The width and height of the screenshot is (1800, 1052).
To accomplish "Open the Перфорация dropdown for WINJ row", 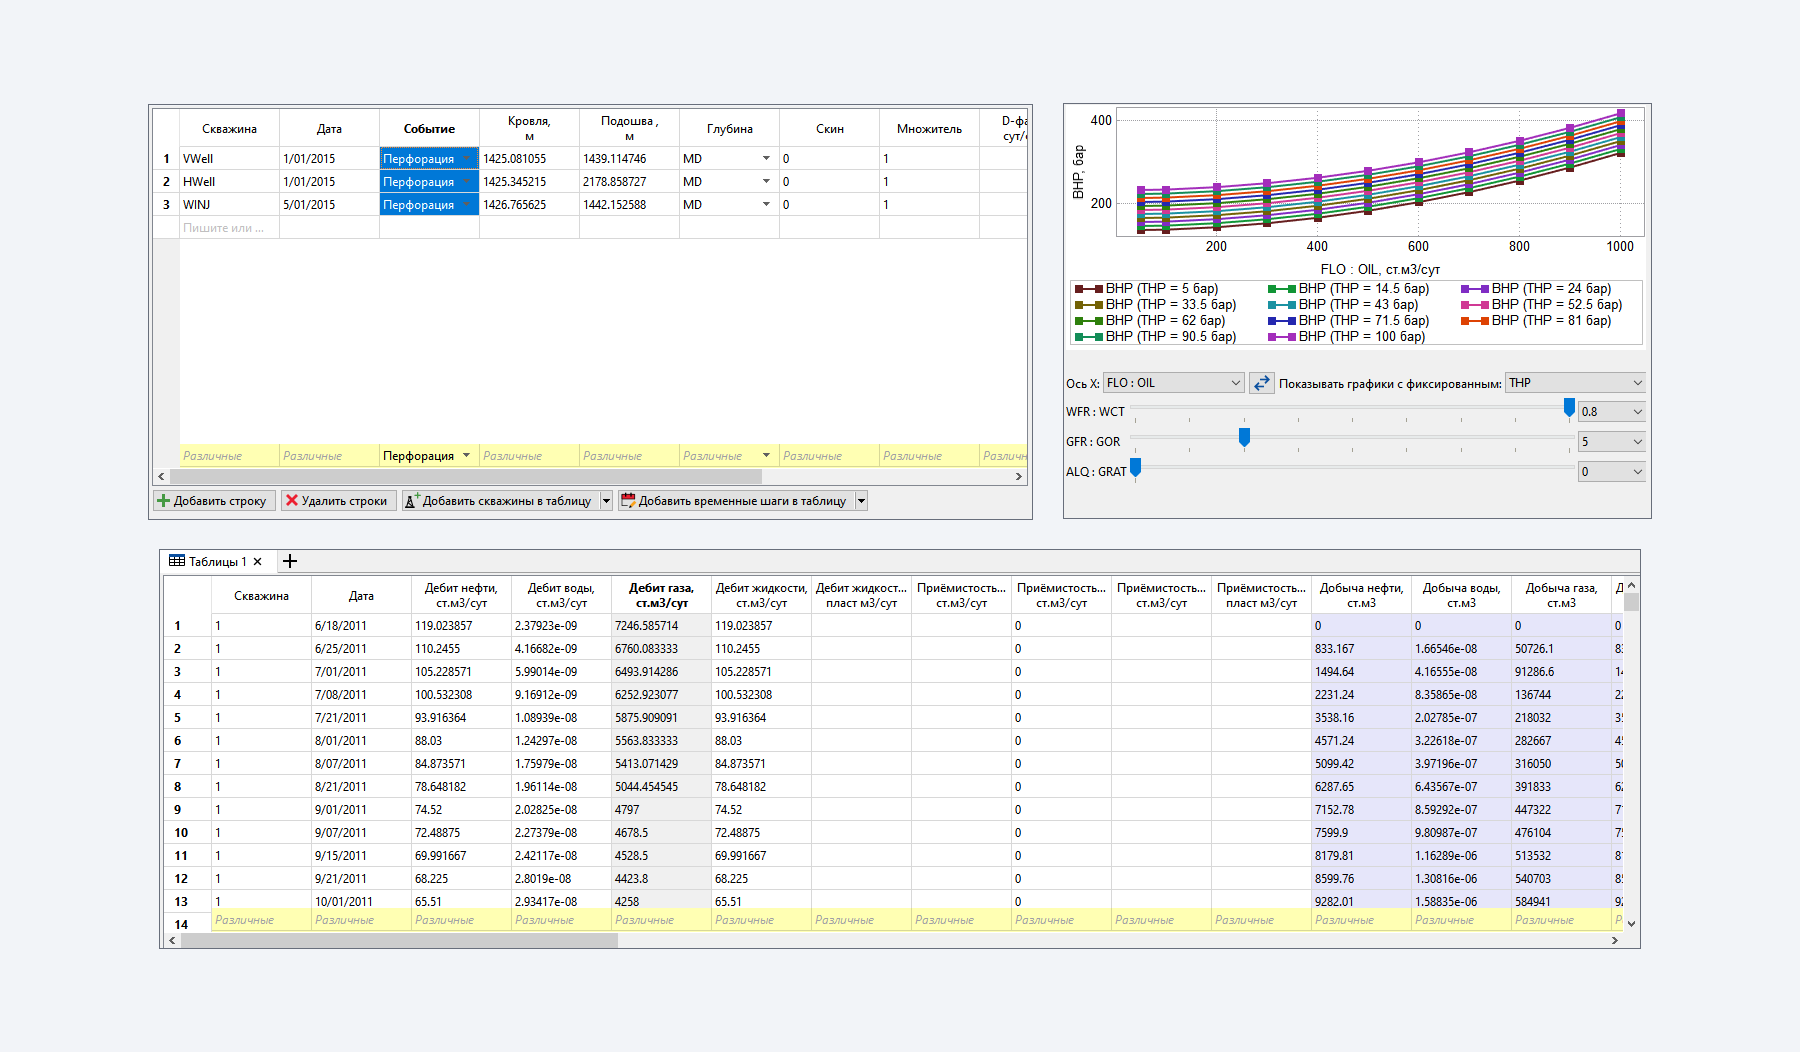I will coord(466,205).
